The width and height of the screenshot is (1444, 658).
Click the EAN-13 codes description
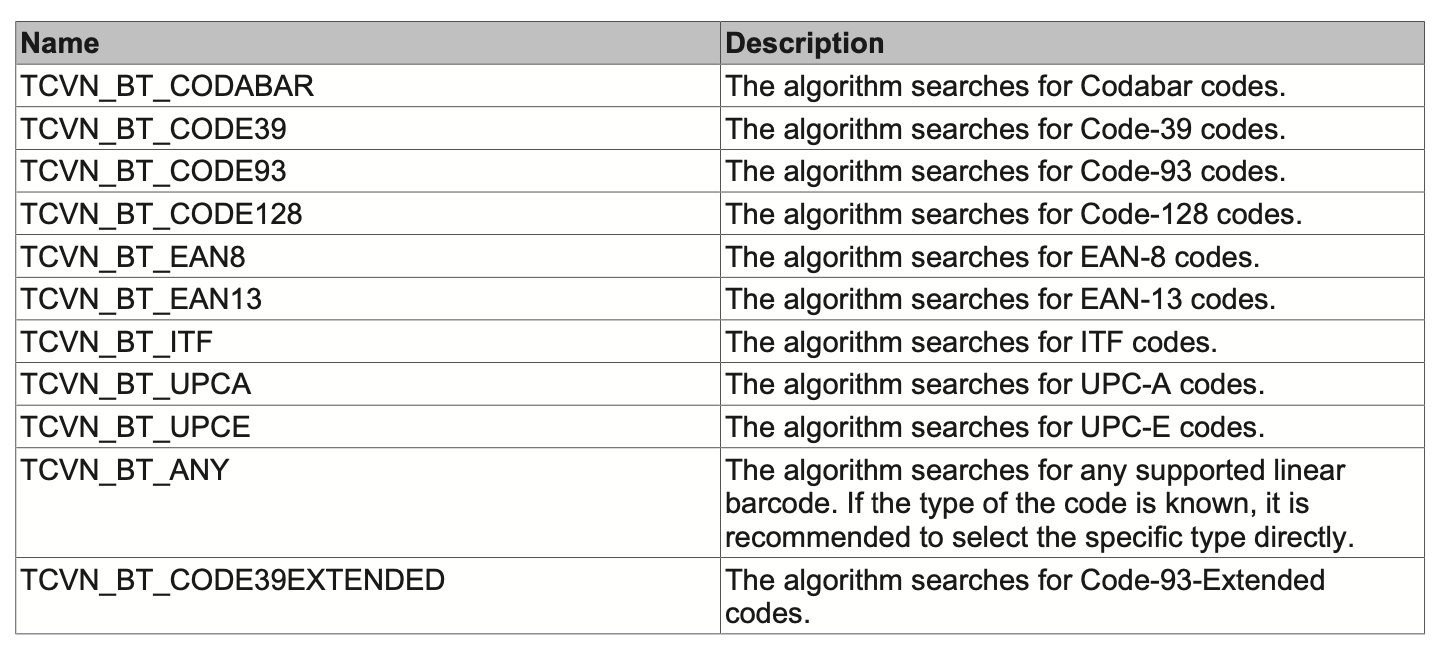click(x=1001, y=299)
